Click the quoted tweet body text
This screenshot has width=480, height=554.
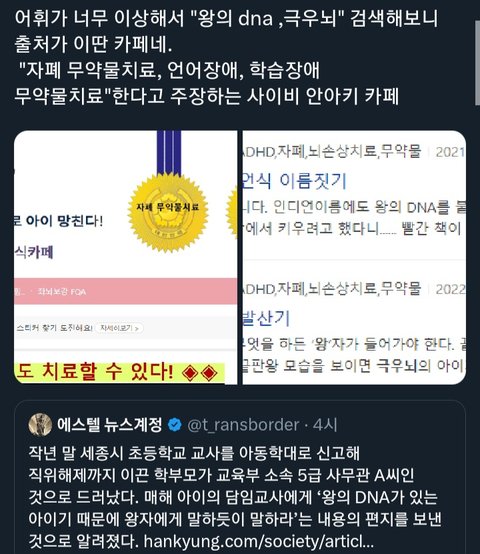point(235,497)
